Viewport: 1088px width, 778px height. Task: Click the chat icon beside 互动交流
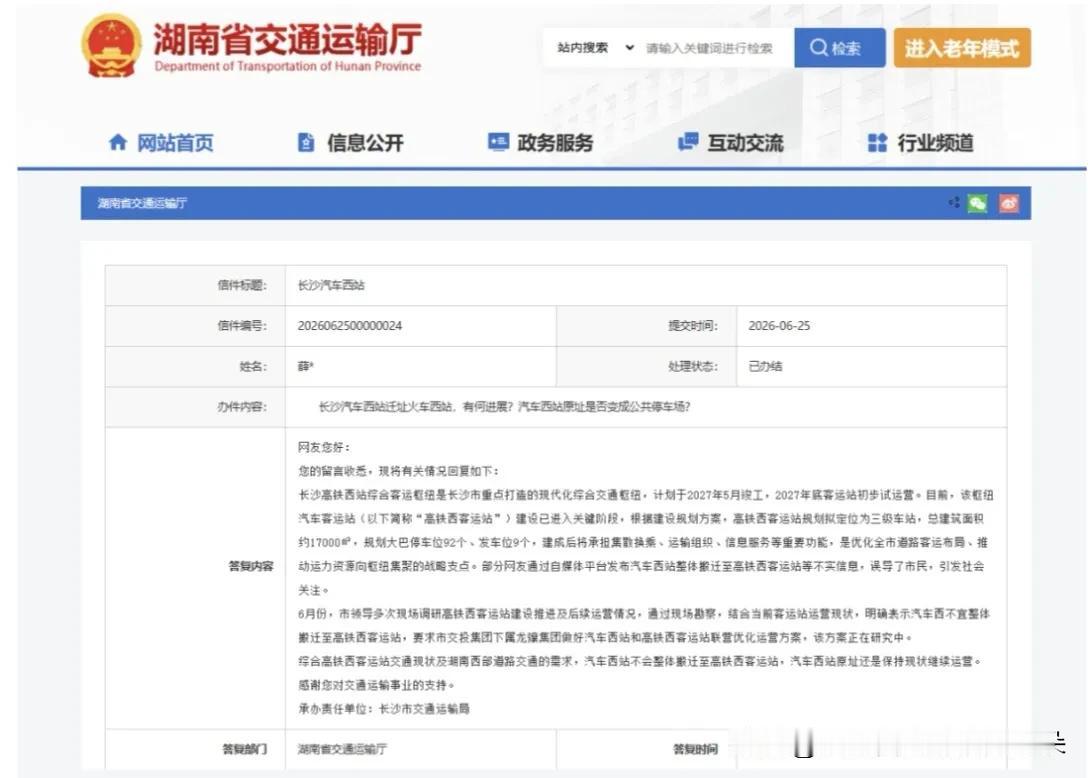pos(688,142)
